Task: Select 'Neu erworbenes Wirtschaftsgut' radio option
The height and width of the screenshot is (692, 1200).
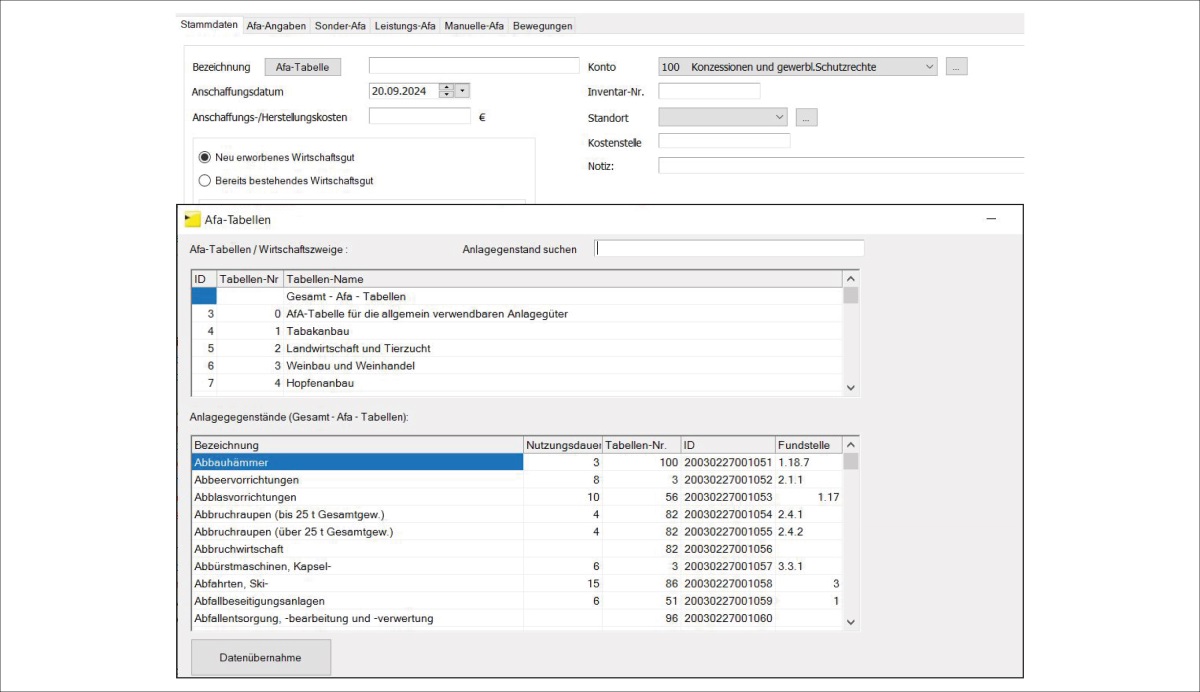Action: (x=205, y=157)
